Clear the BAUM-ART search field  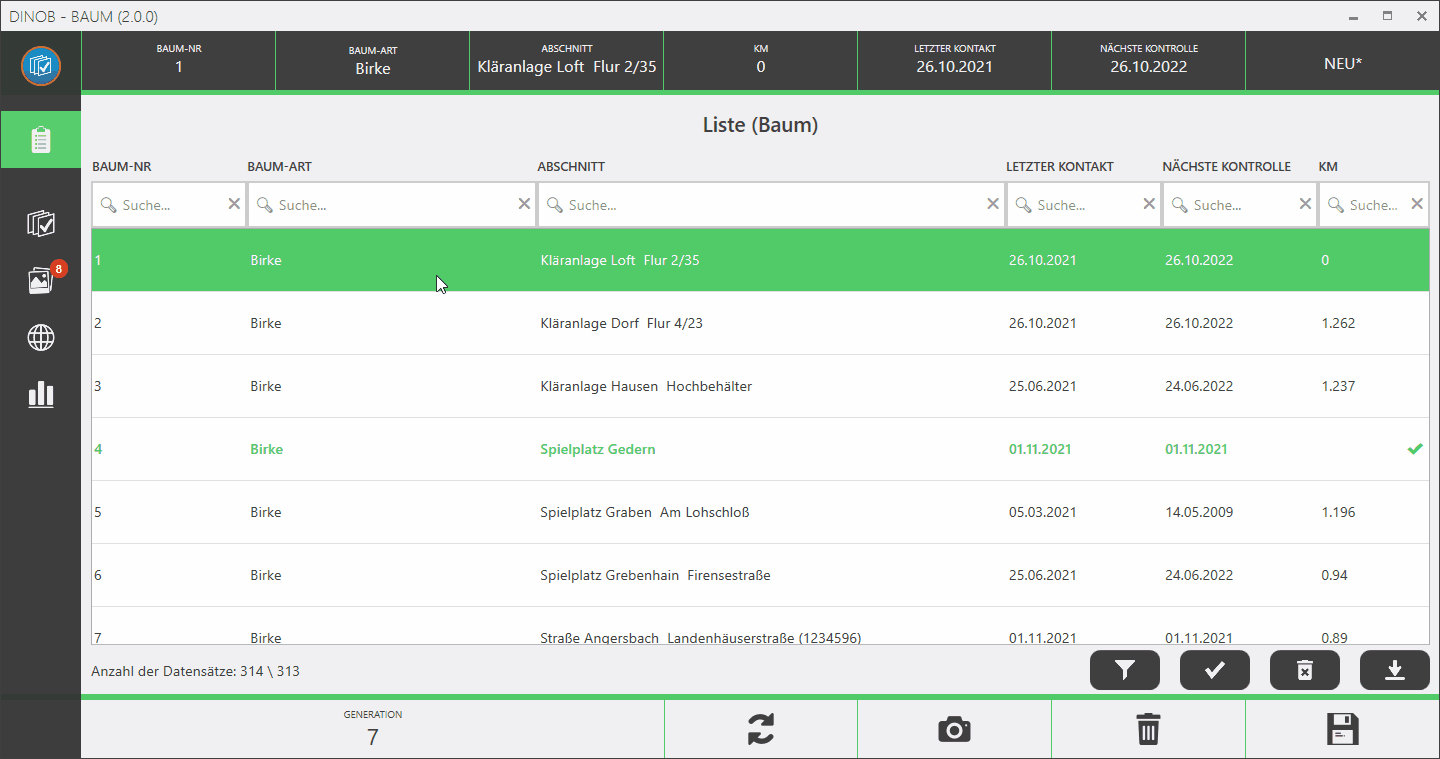click(524, 204)
